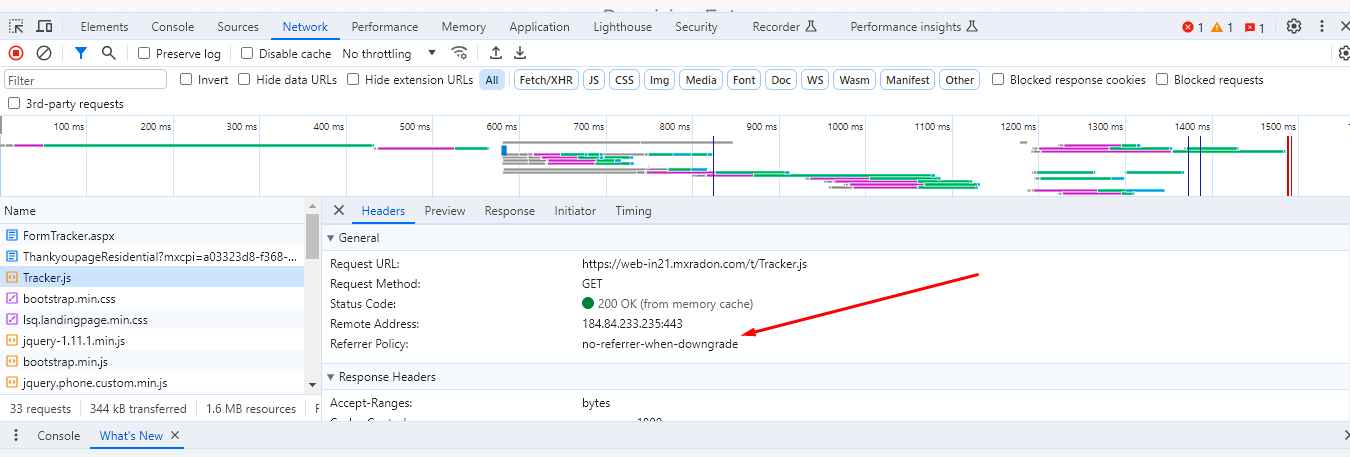The height and width of the screenshot is (457, 1350).
Task: Check the Disable cache option
Action: (248, 54)
